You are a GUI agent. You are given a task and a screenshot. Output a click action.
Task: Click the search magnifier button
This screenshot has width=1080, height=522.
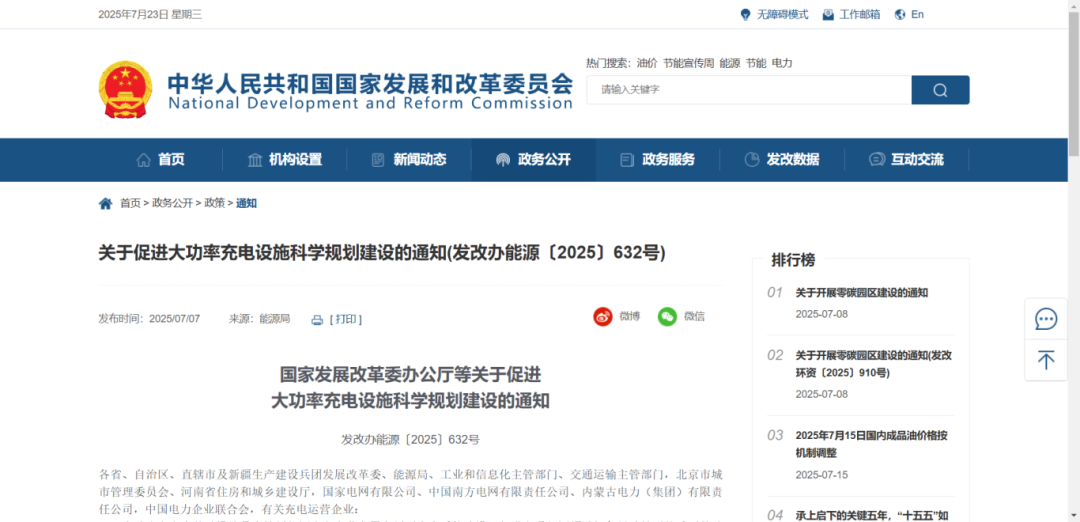pyautogui.click(x=940, y=90)
